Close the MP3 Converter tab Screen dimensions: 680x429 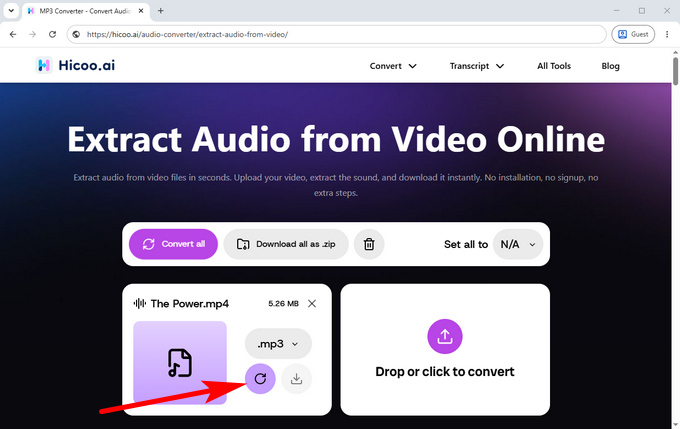[x=141, y=11]
